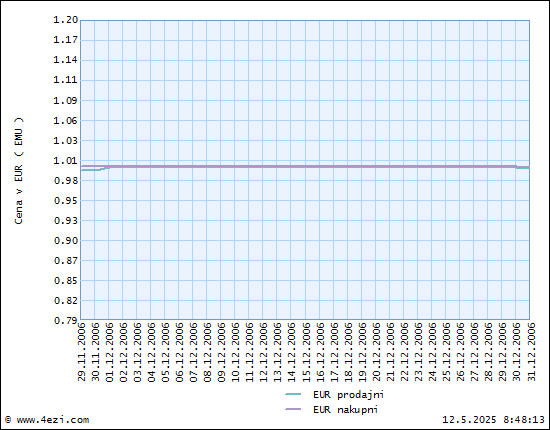
Task: Click the 0.79 y-axis value
Action: (x=66, y=321)
